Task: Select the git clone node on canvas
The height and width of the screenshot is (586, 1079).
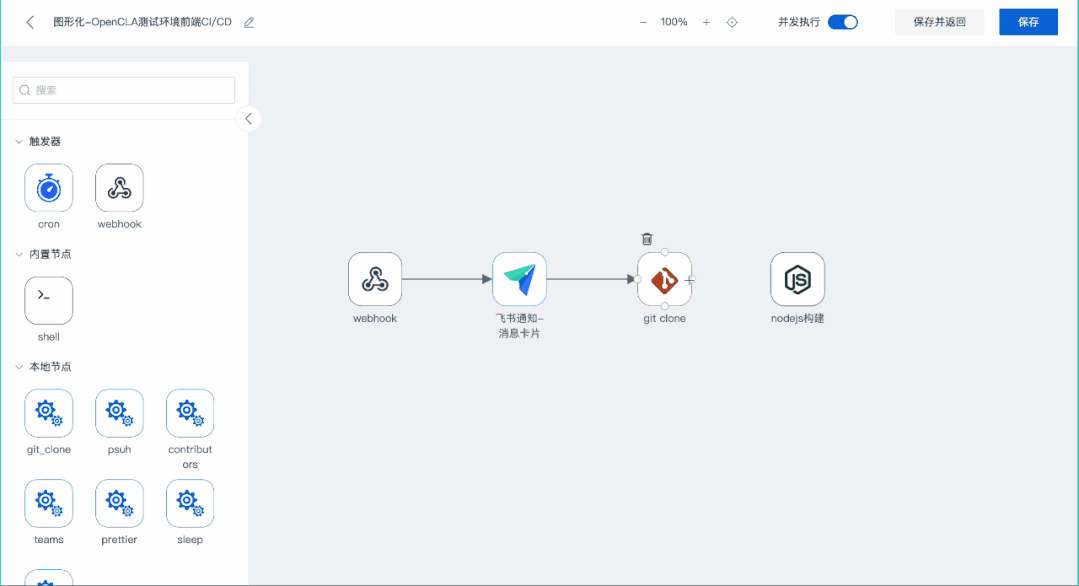Action: coord(664,279)
